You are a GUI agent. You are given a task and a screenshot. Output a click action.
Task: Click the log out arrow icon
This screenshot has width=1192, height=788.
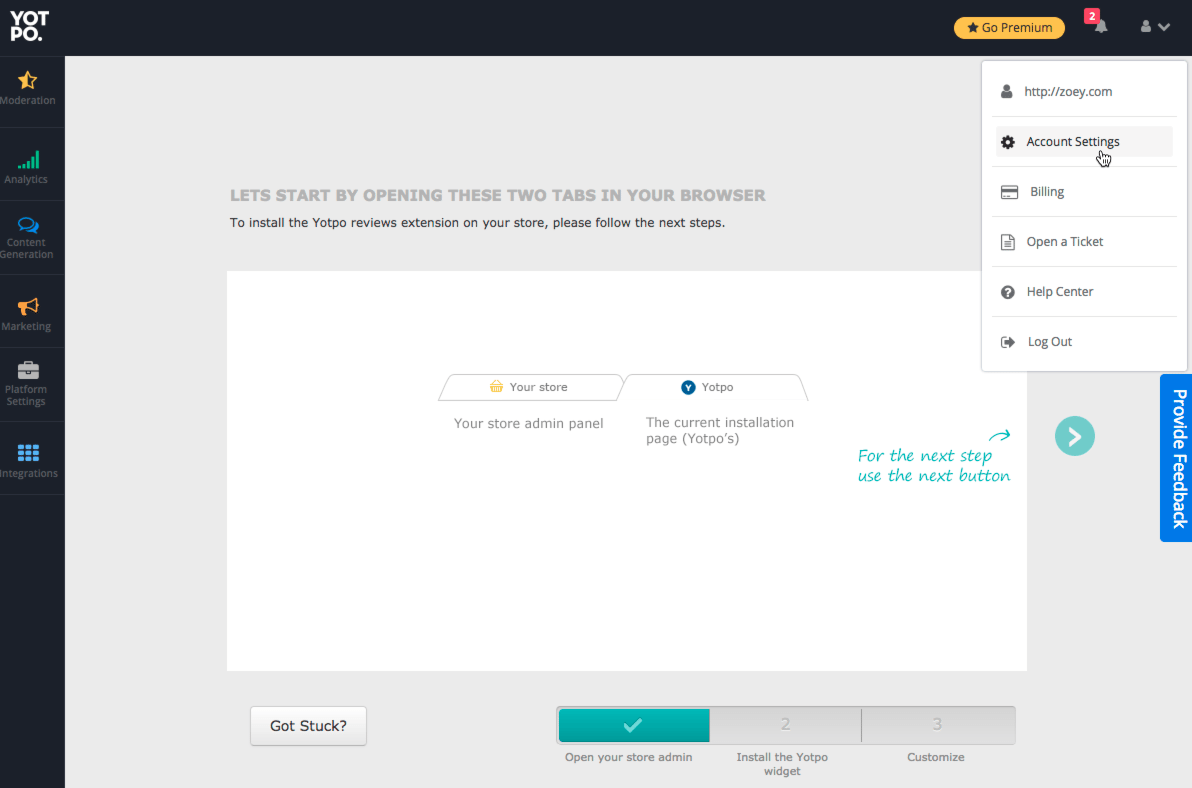1008,343
